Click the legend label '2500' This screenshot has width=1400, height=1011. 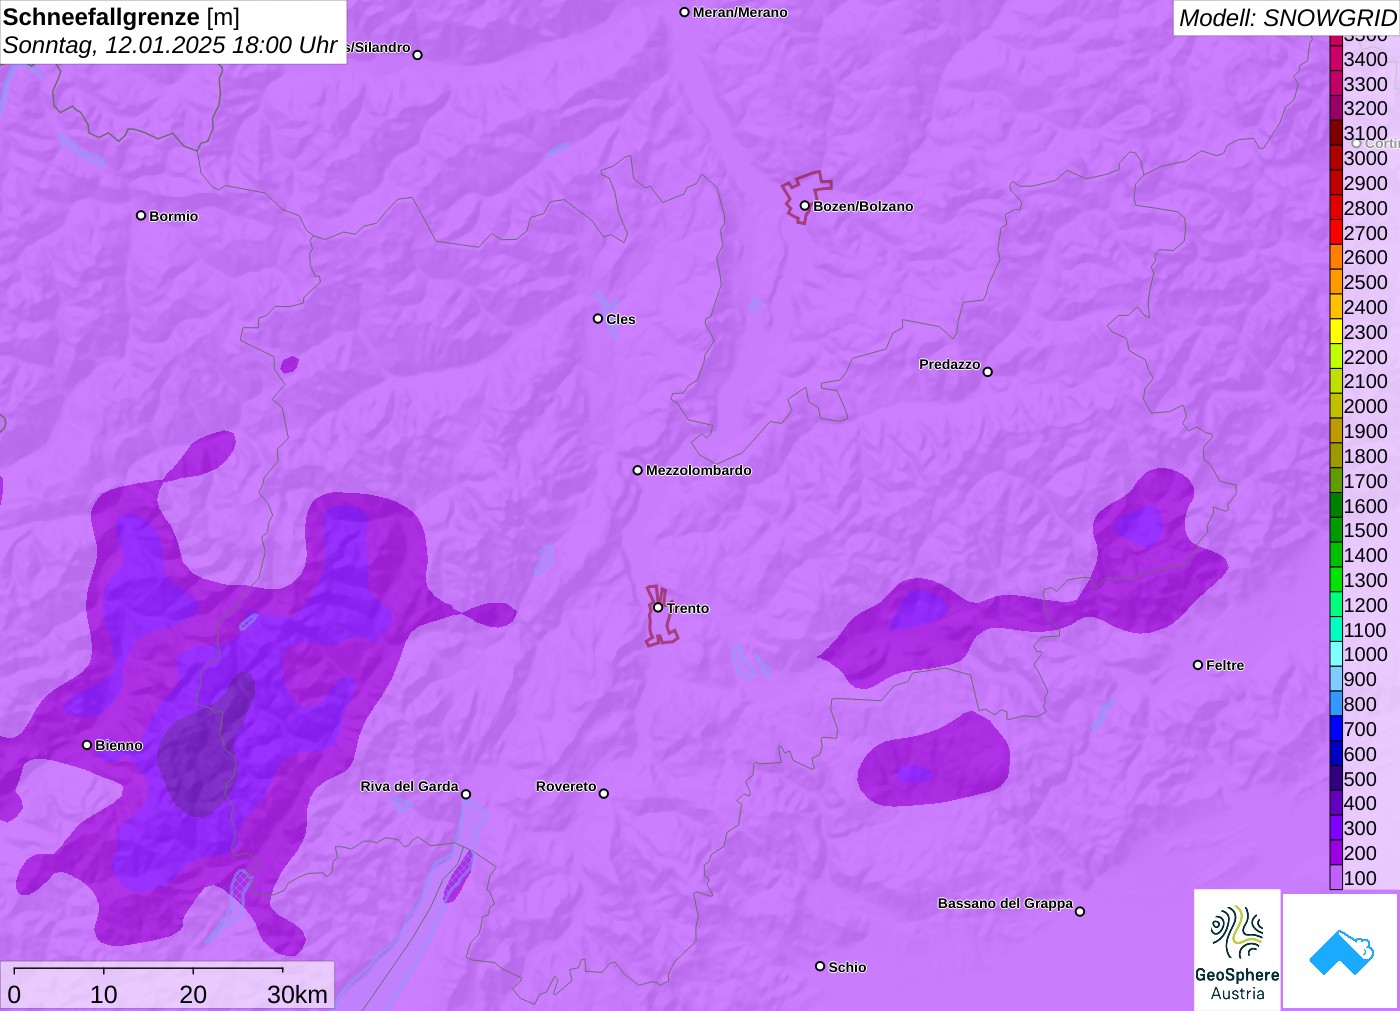coord(1365,282)
